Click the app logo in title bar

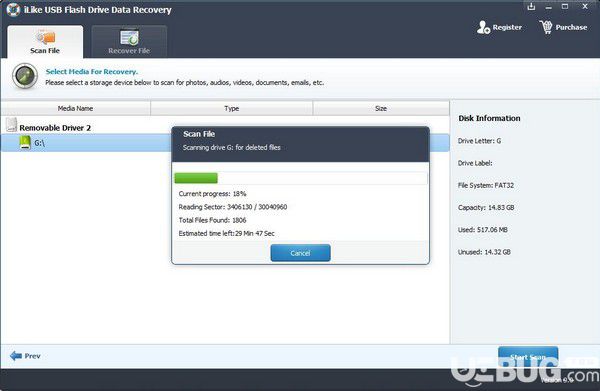(x=13, y=10)
